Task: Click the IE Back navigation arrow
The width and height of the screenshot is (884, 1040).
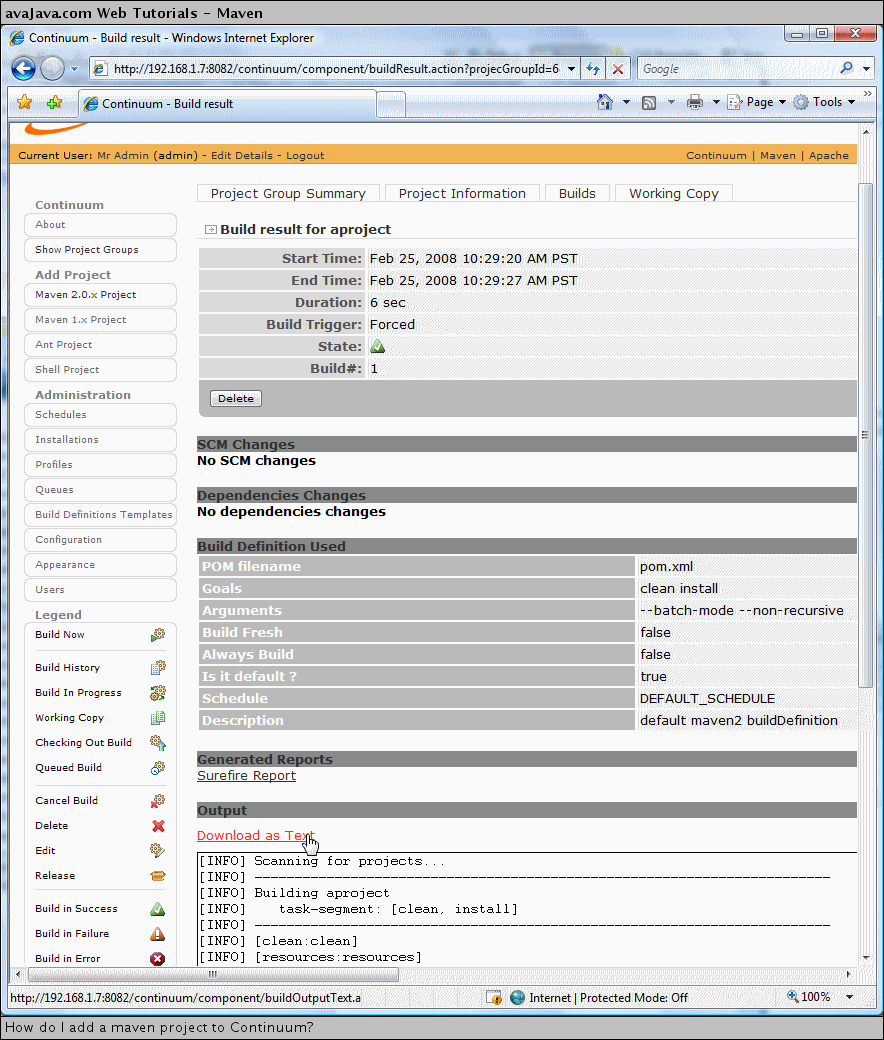Action: pos(24,69)
